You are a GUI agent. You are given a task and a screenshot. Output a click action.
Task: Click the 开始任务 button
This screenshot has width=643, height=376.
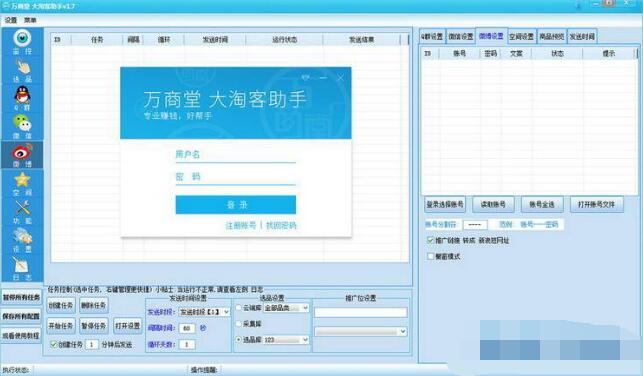coord(61,326)
